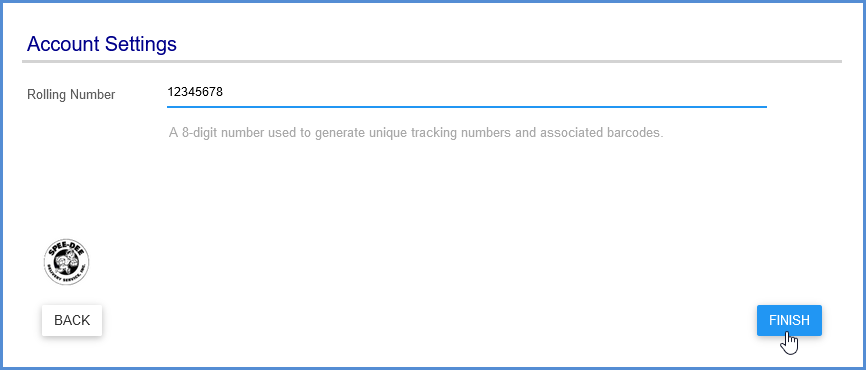Go back with the BACK button

pos(72,320)
